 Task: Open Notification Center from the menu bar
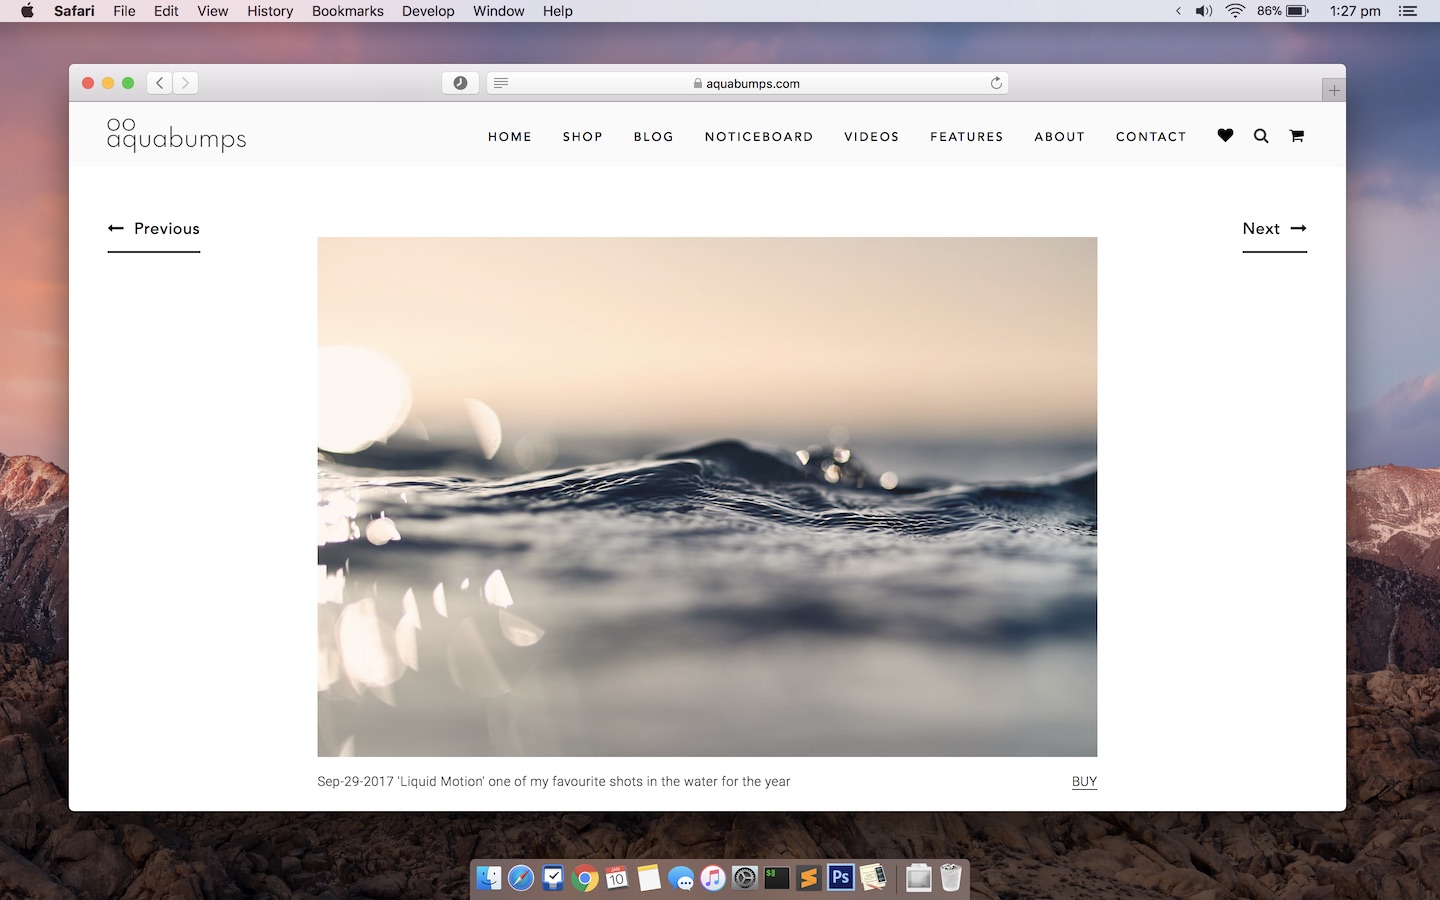point(1408,11)
